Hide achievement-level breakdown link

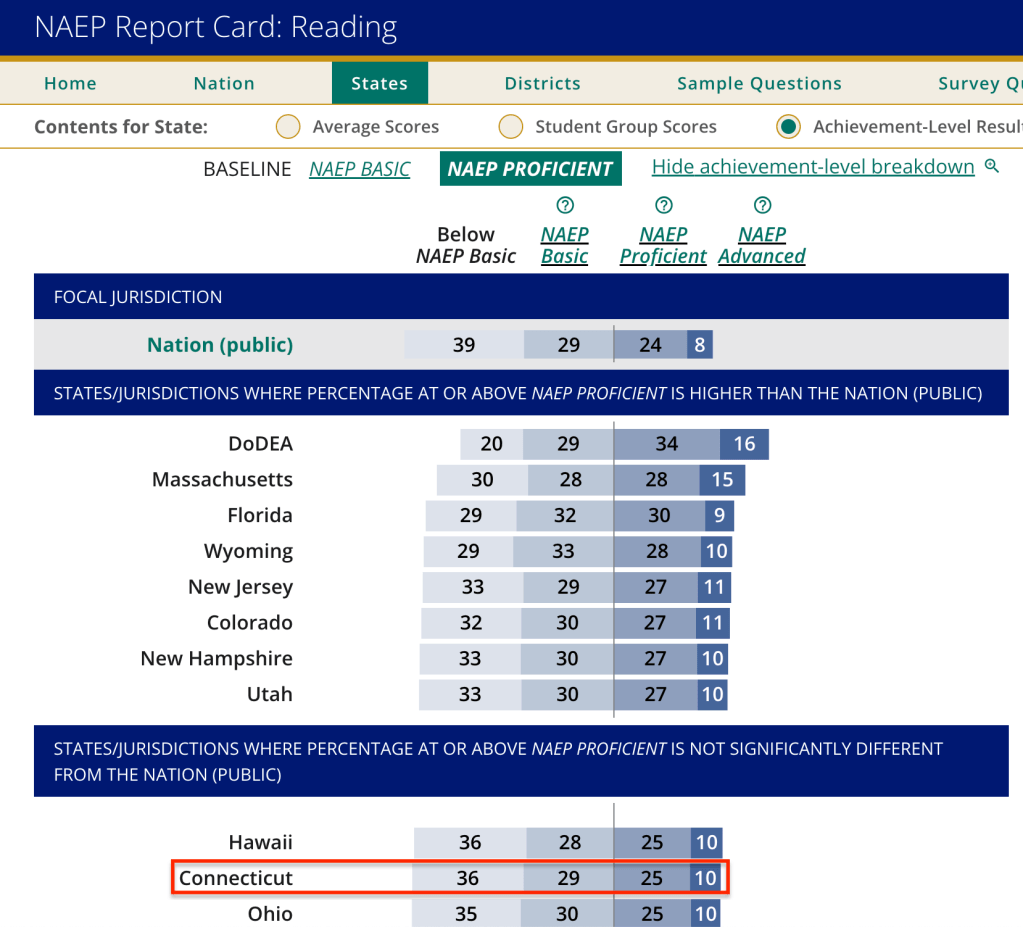click(812, 167)
